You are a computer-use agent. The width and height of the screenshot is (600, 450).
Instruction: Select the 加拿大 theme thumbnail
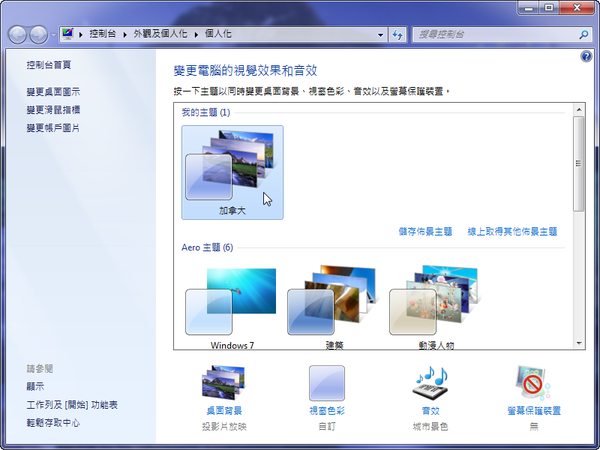(232, 172)
